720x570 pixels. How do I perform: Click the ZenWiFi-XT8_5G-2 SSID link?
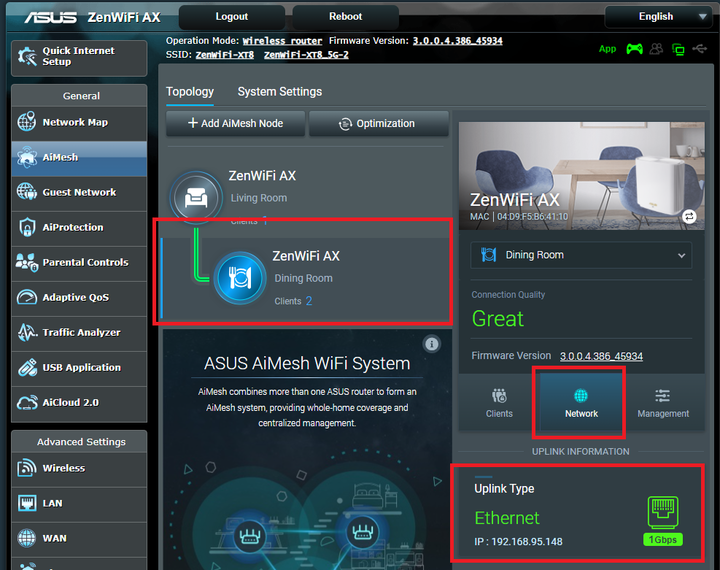[306, 55]
